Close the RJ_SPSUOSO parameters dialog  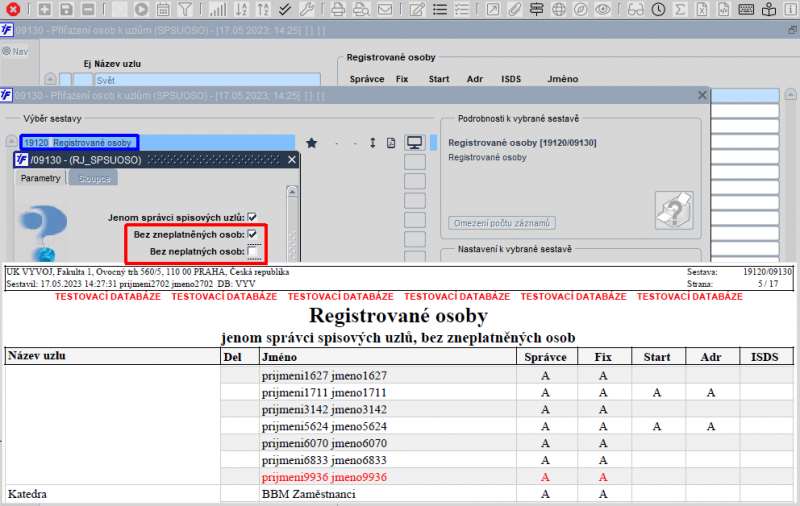[x=292, y=160]
